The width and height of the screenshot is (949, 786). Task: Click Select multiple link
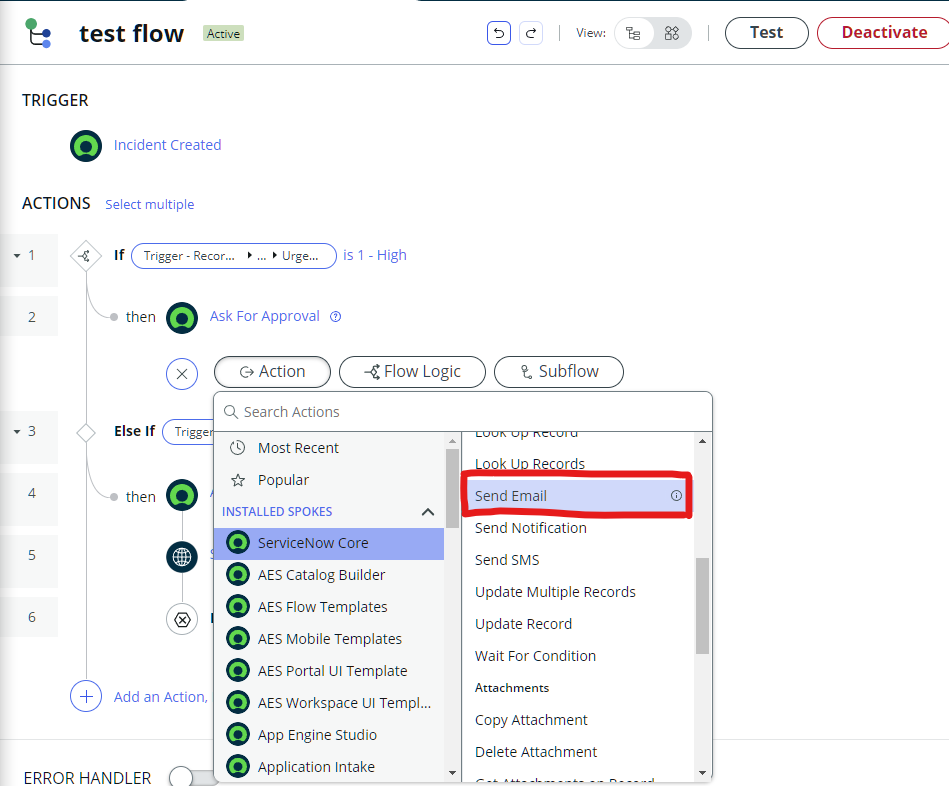click(x=149, y=205)
